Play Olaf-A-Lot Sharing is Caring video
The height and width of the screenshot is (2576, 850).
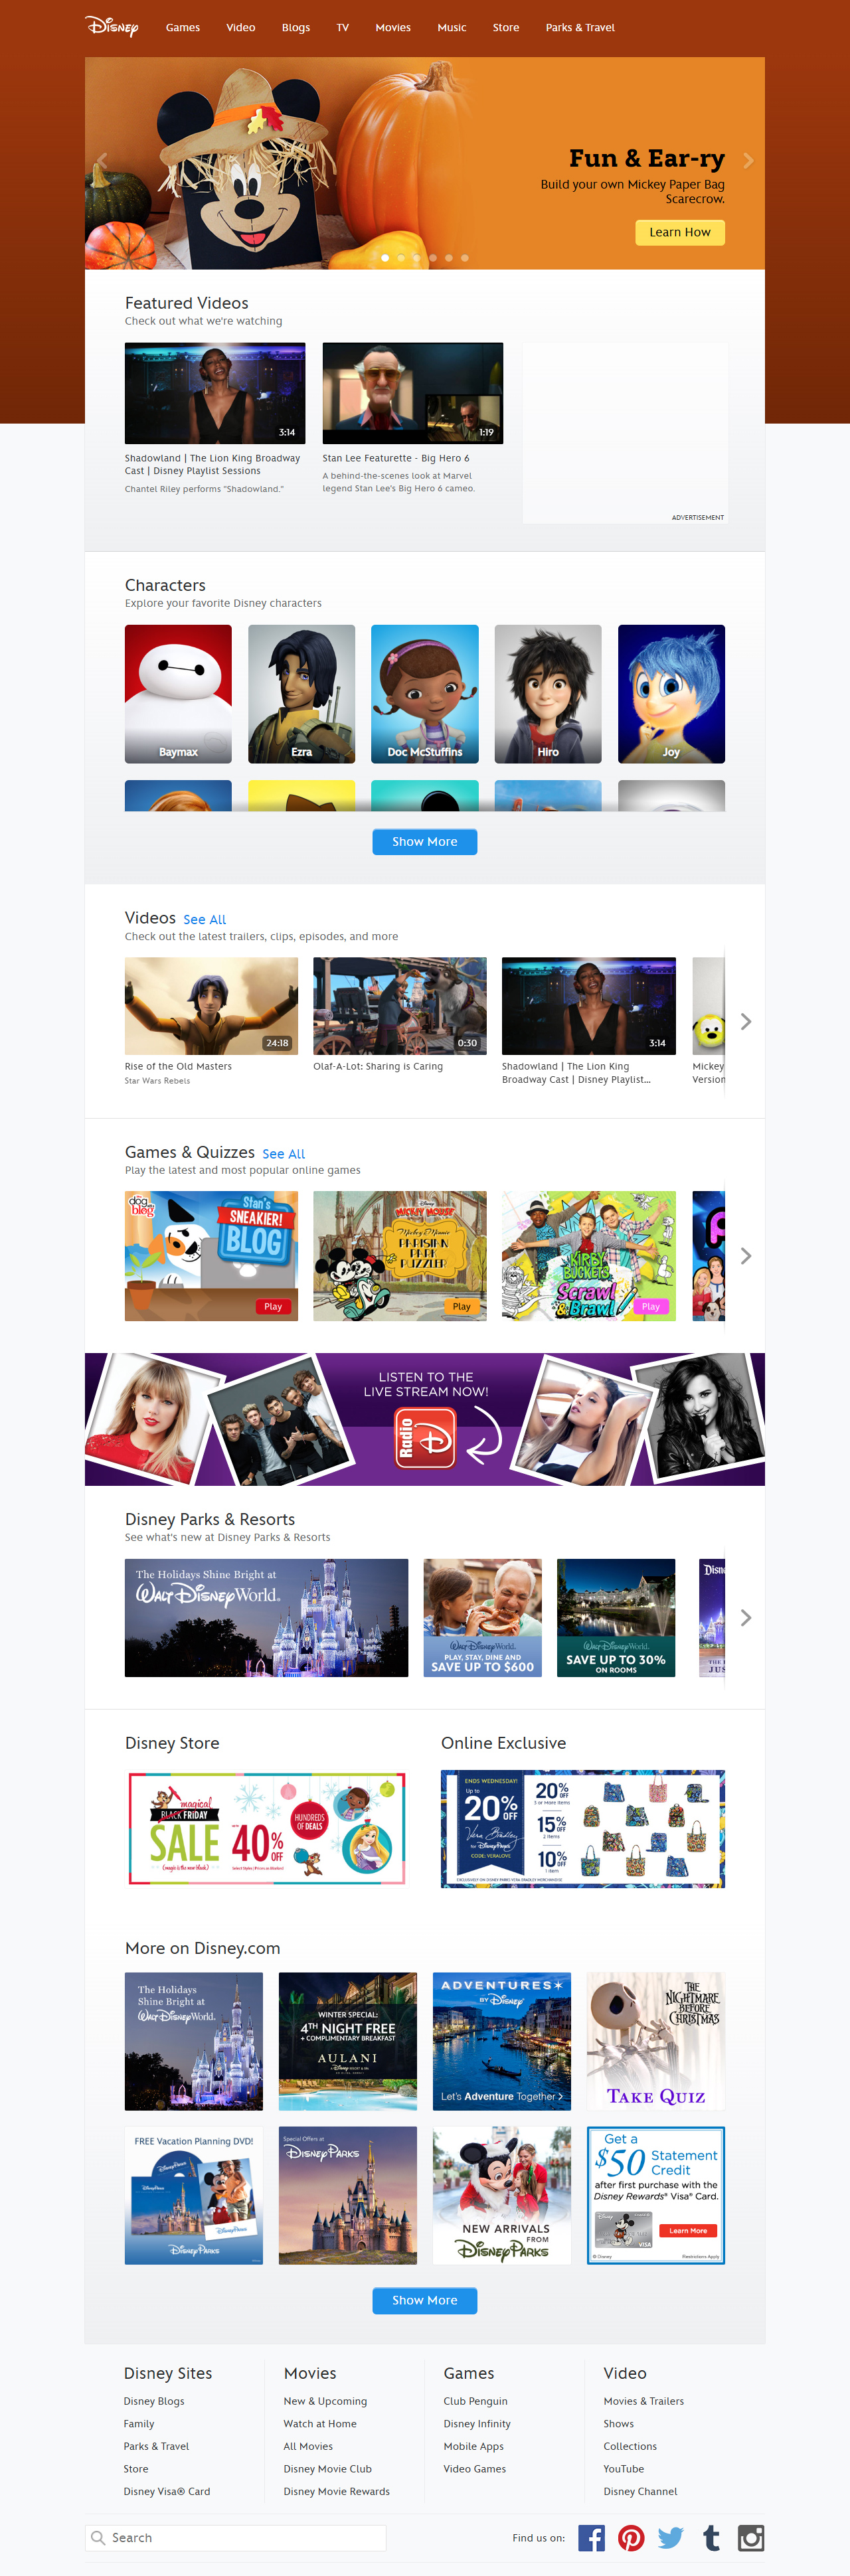[400, 1006]
